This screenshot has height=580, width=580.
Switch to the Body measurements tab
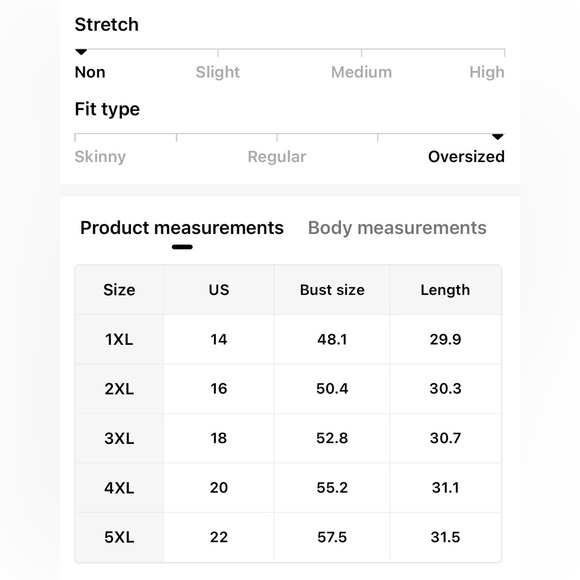click(397, 228)
